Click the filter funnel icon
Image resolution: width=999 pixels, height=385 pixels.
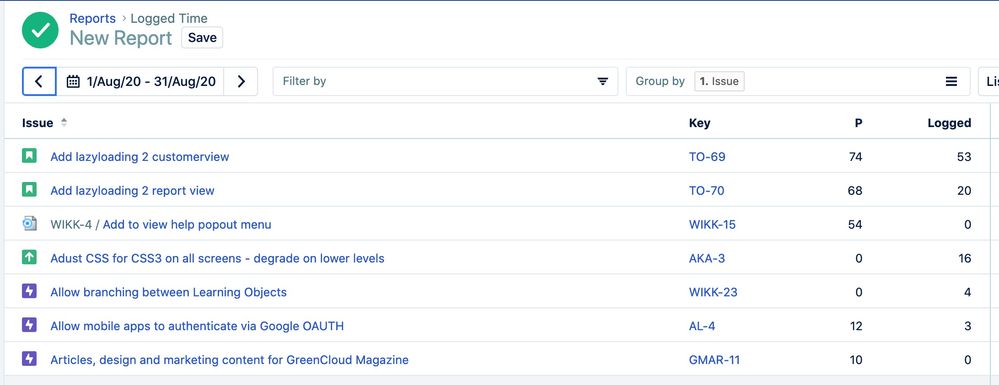point(602,82)
